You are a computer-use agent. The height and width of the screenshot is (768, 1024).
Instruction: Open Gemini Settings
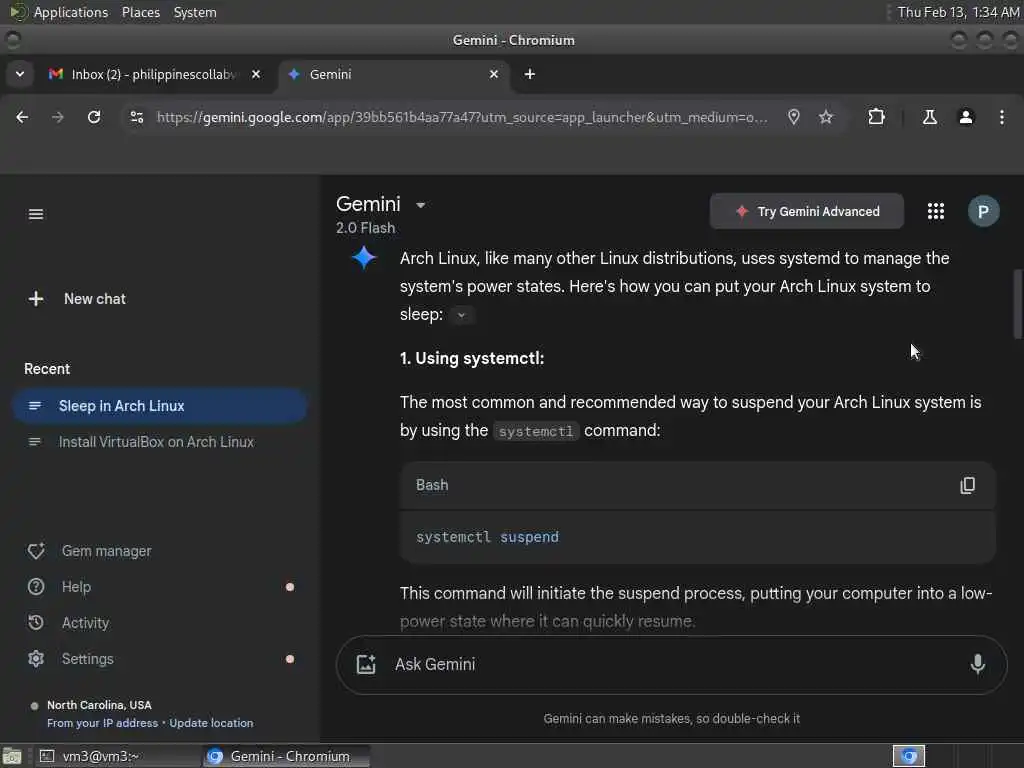point(160,659)
